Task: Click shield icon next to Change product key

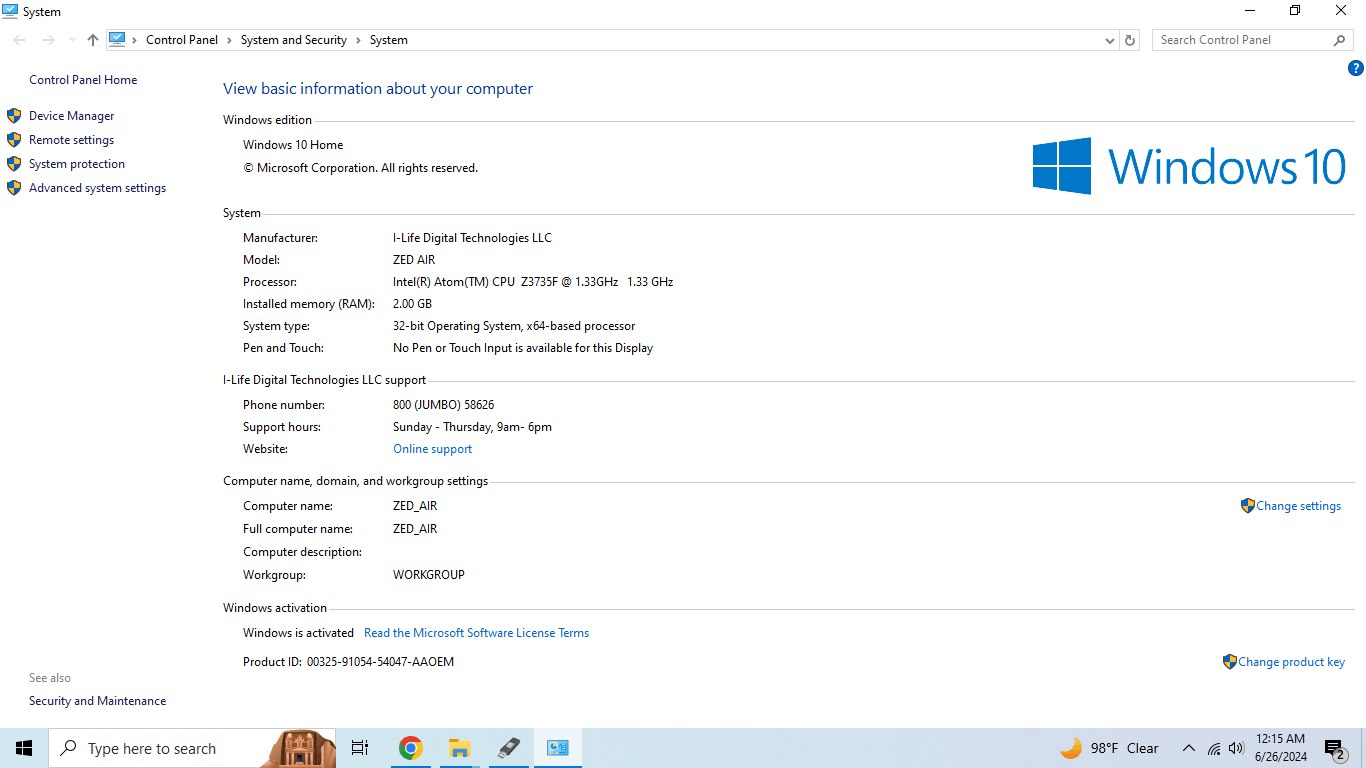Action: 1230,662
